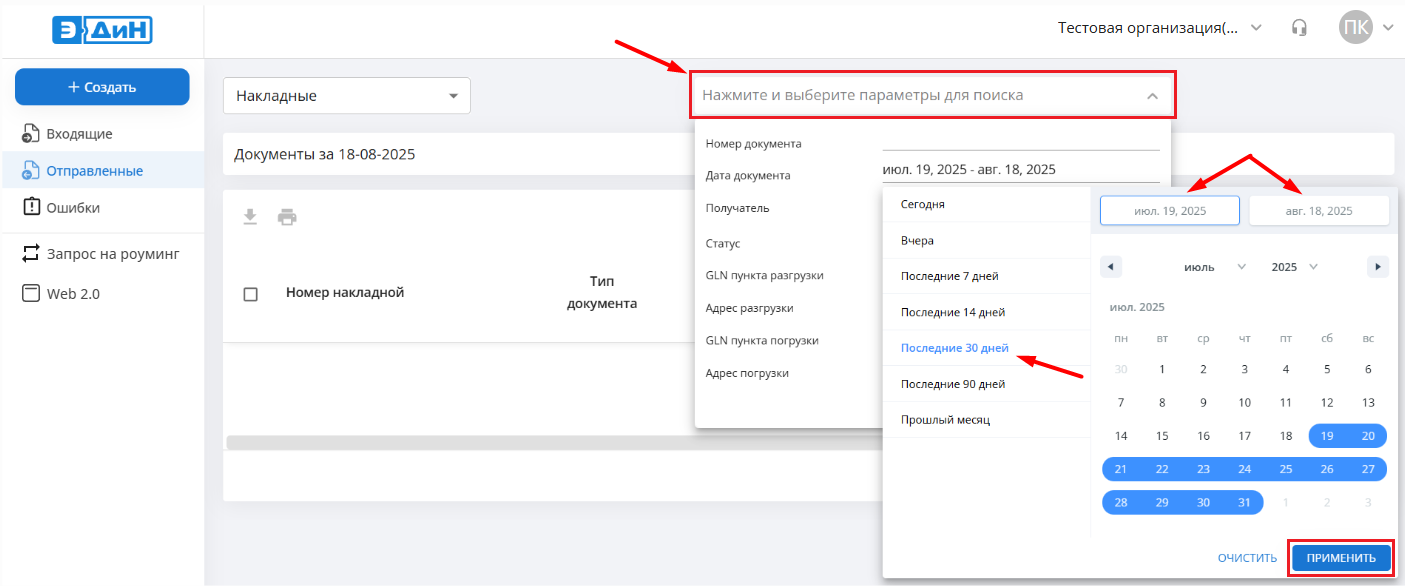Click the printer icon
Viewport: 1405px width, 586px height.
[287, 217]
